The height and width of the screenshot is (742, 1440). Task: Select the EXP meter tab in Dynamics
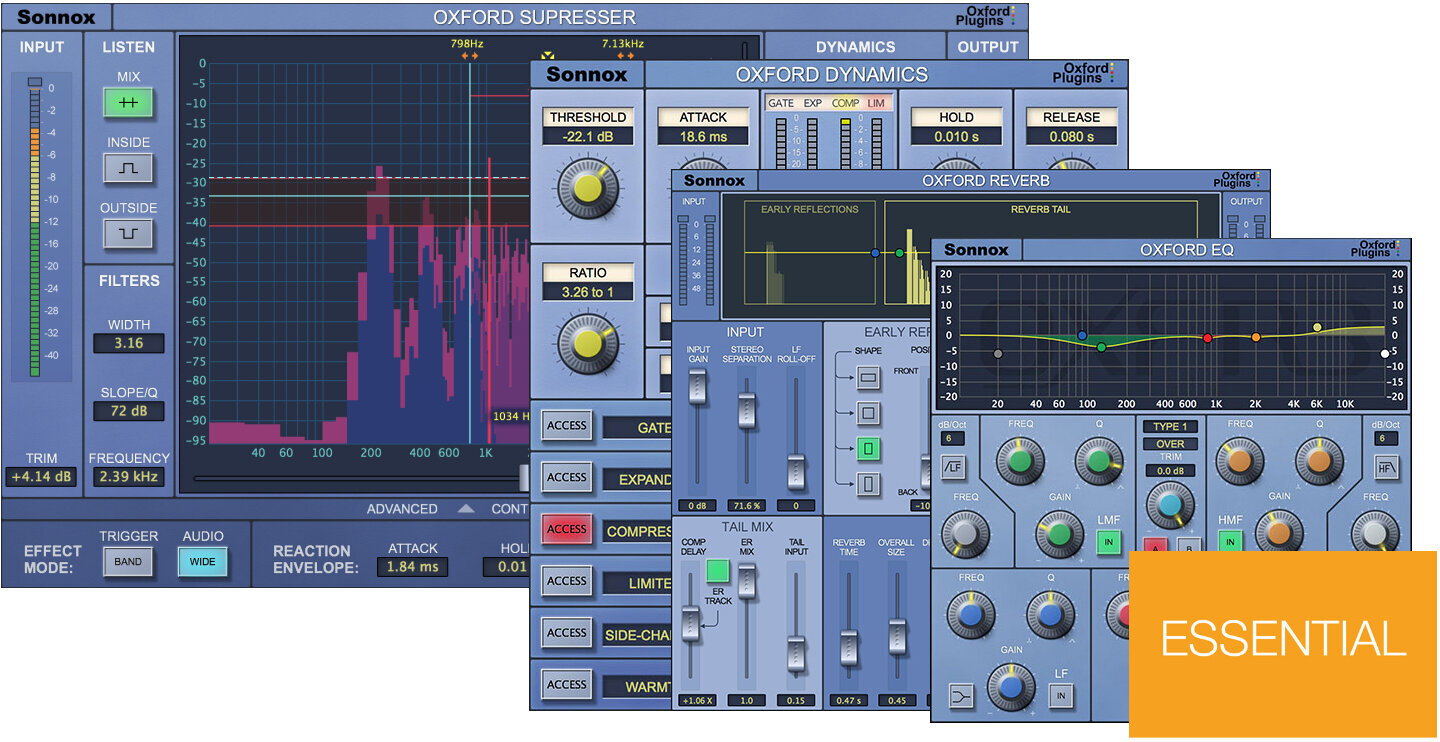[x=812, y=103]
